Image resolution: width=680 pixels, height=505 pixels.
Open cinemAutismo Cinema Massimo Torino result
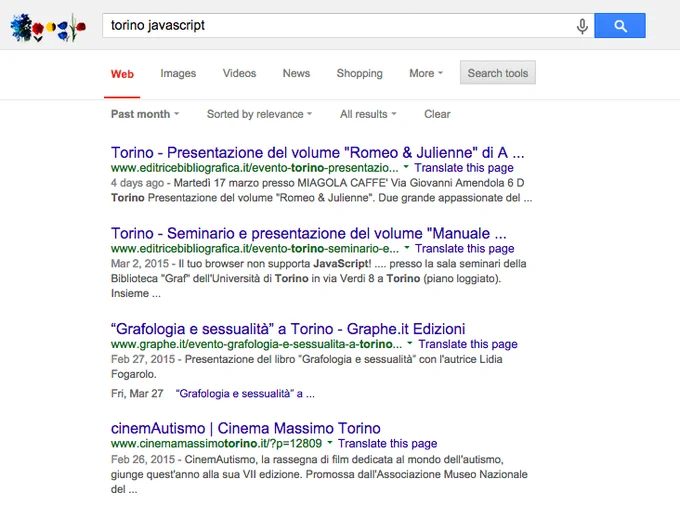pyautogui.click(x=246, y=428)
